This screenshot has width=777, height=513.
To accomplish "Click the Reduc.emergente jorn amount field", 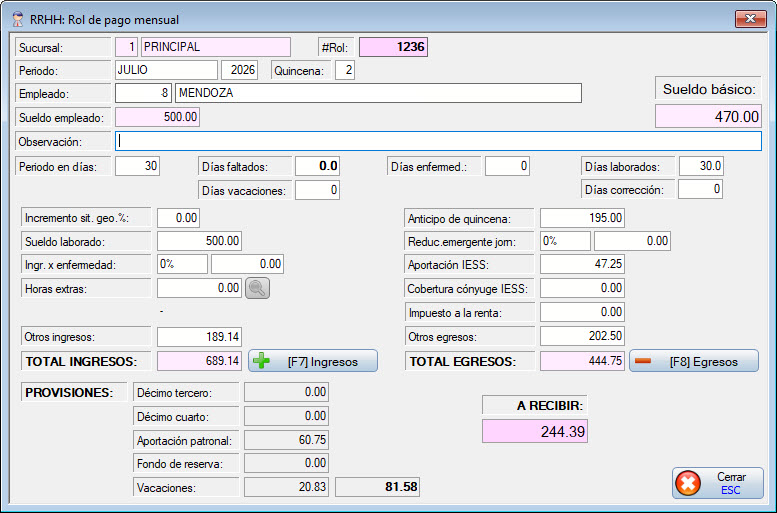I will (632, 241).
